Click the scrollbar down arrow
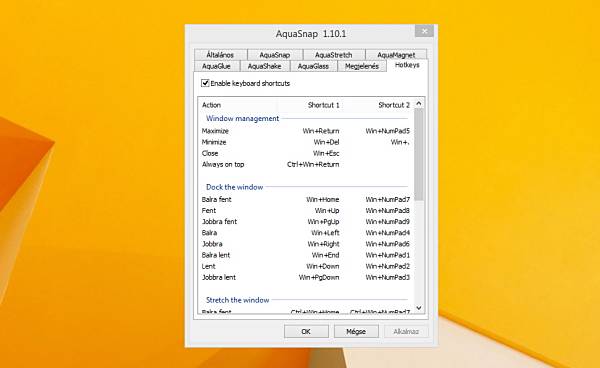Screen dimensions: 600x368 [419, 308]
